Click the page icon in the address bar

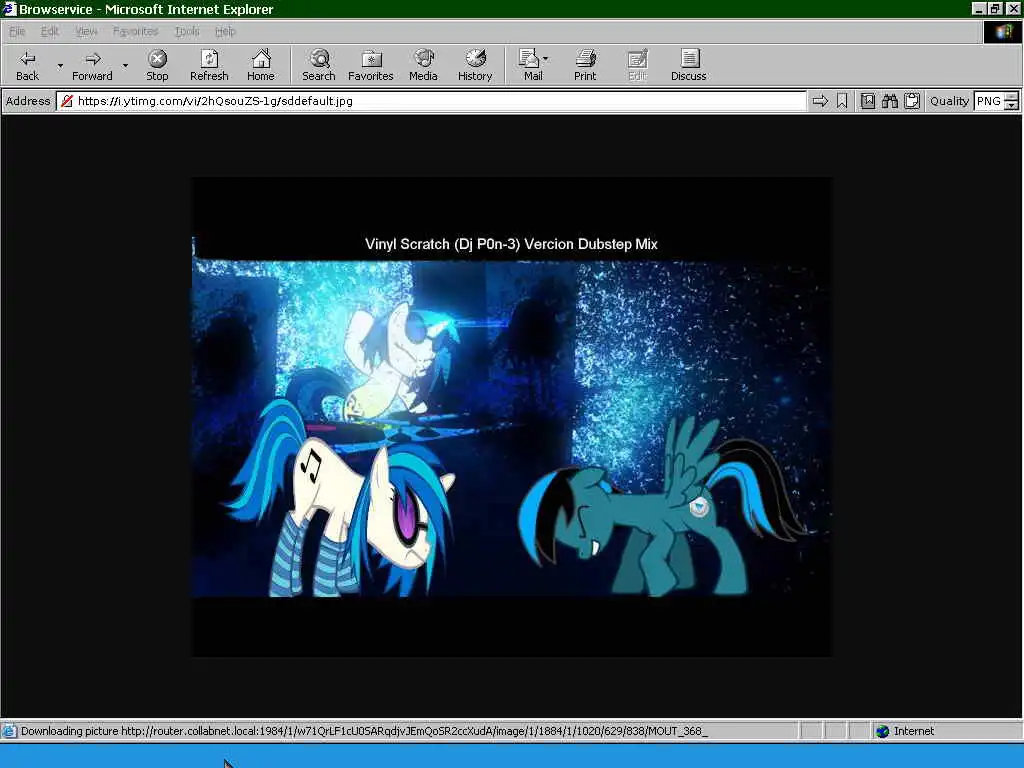tap(67, 101)
